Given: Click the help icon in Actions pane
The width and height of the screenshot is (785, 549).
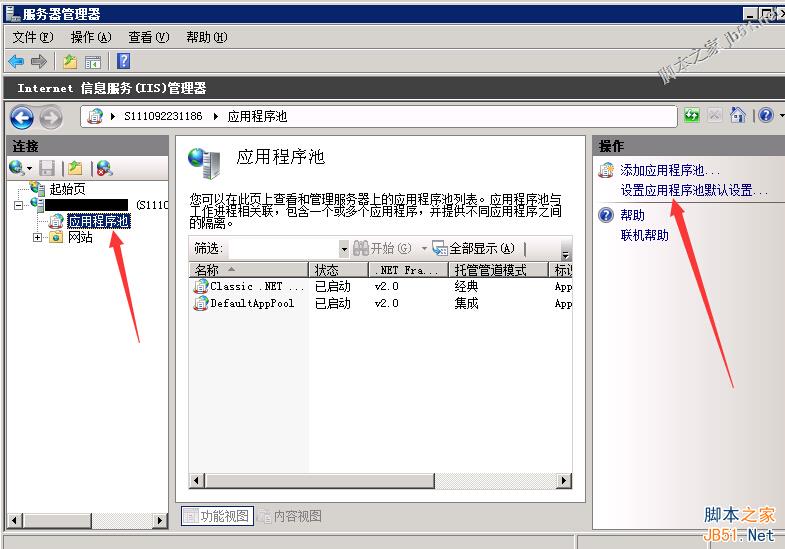Looking at the screenshot, I should click(x=606, y=215).
